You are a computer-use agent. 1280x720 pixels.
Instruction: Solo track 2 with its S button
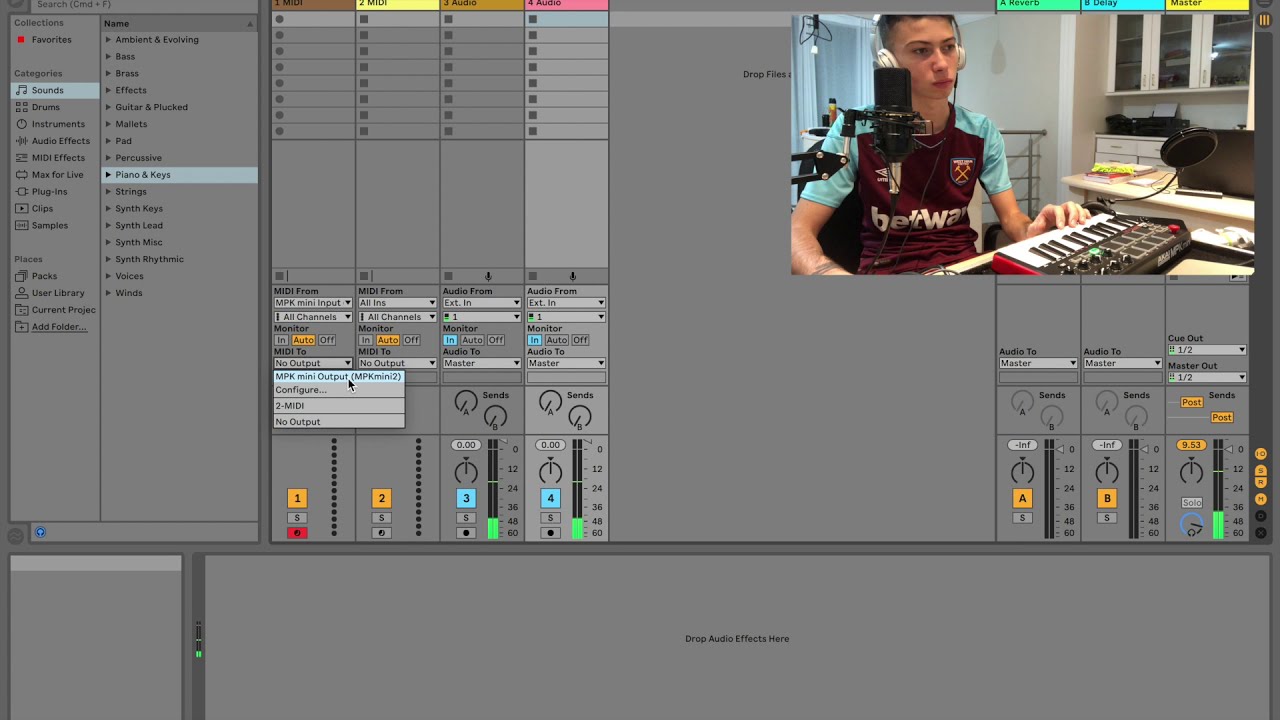click(381, 518)
